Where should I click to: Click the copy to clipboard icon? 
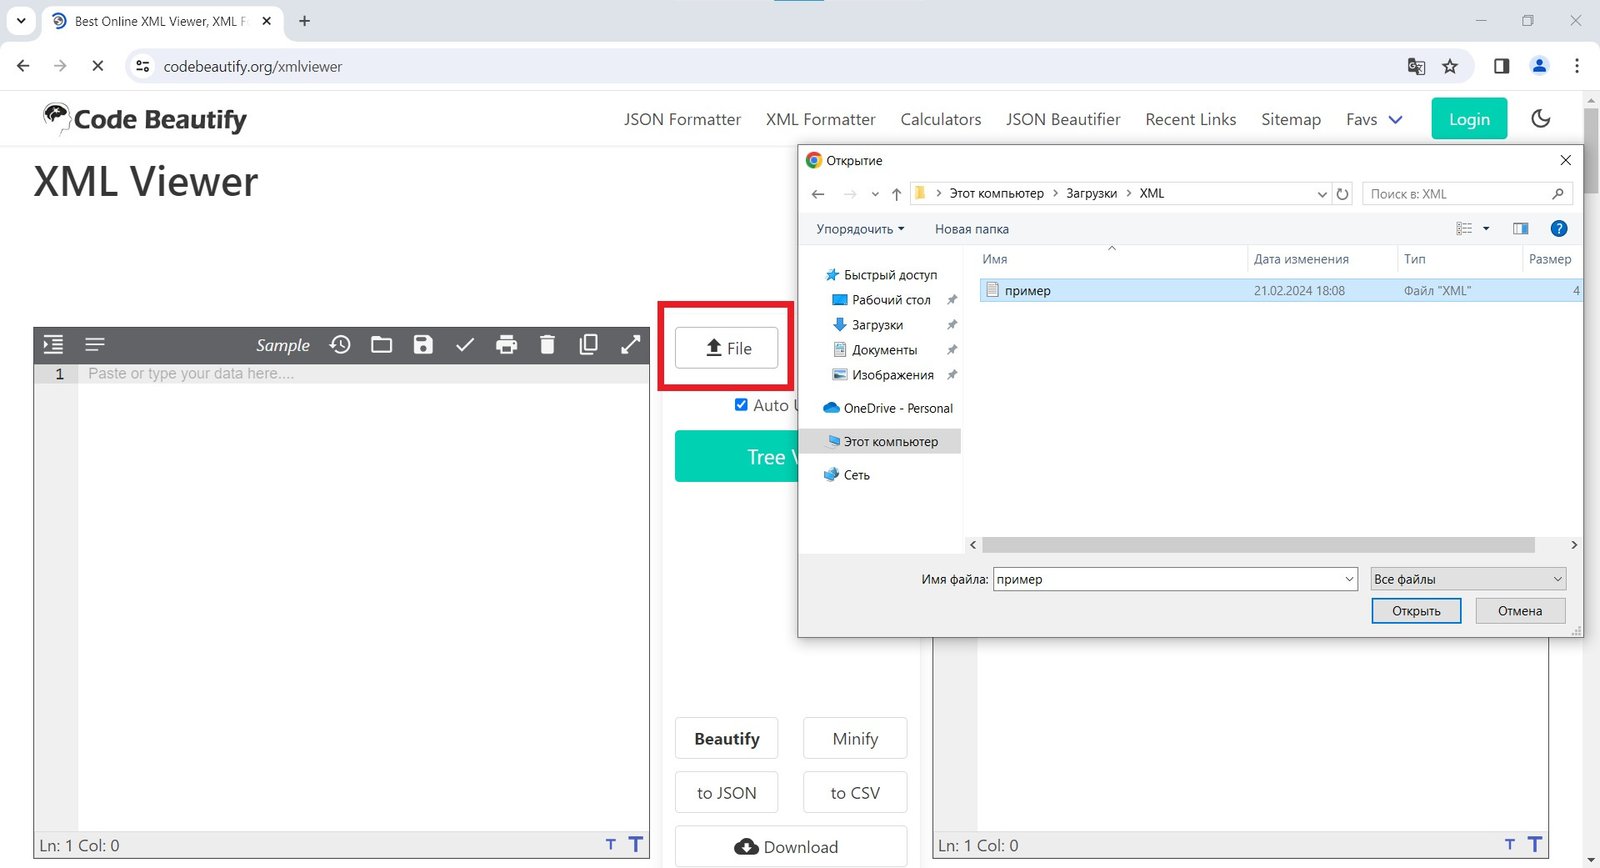(588, 345)
